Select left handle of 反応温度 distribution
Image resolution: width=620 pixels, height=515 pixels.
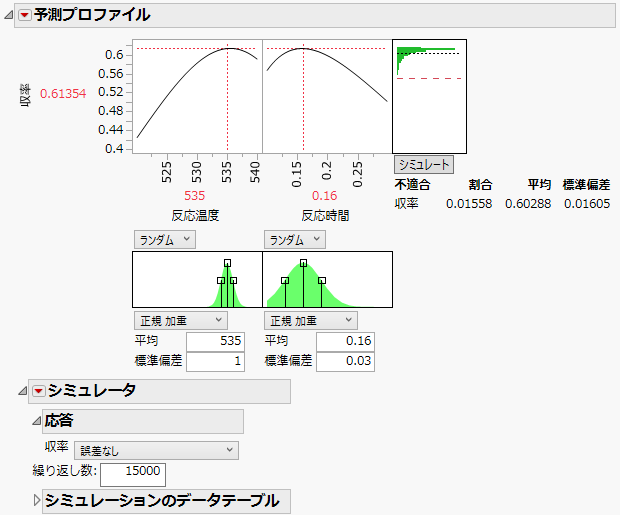[221, 280]
